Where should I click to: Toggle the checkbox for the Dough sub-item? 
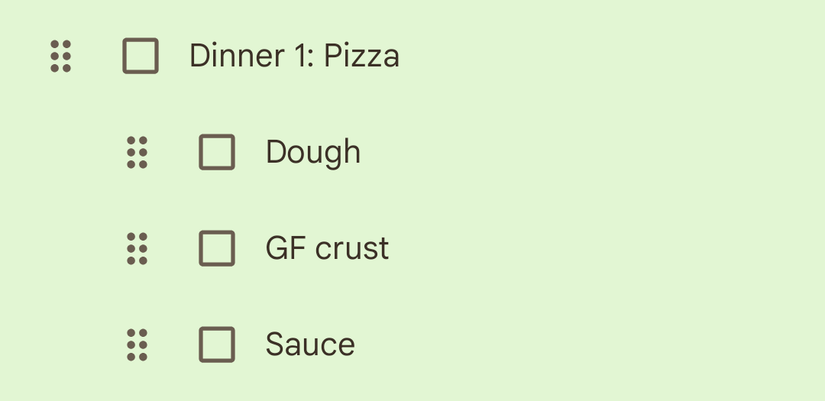[217, 152]
